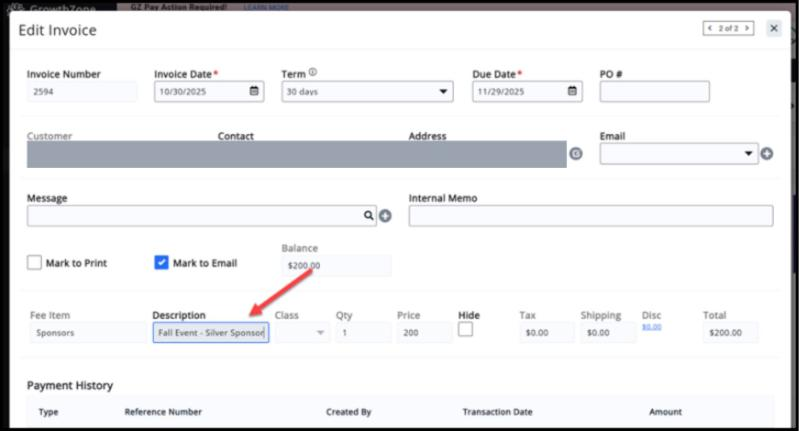Add a new email with plus icon

click(x=766, y=153)
